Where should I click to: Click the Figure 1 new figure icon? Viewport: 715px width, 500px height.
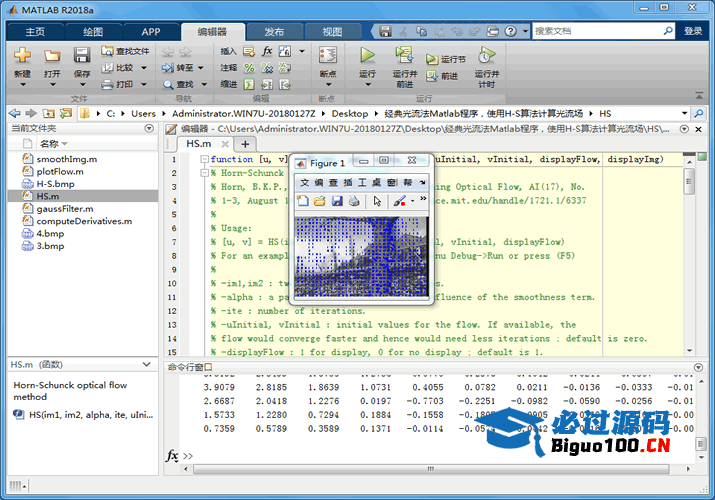302,201
